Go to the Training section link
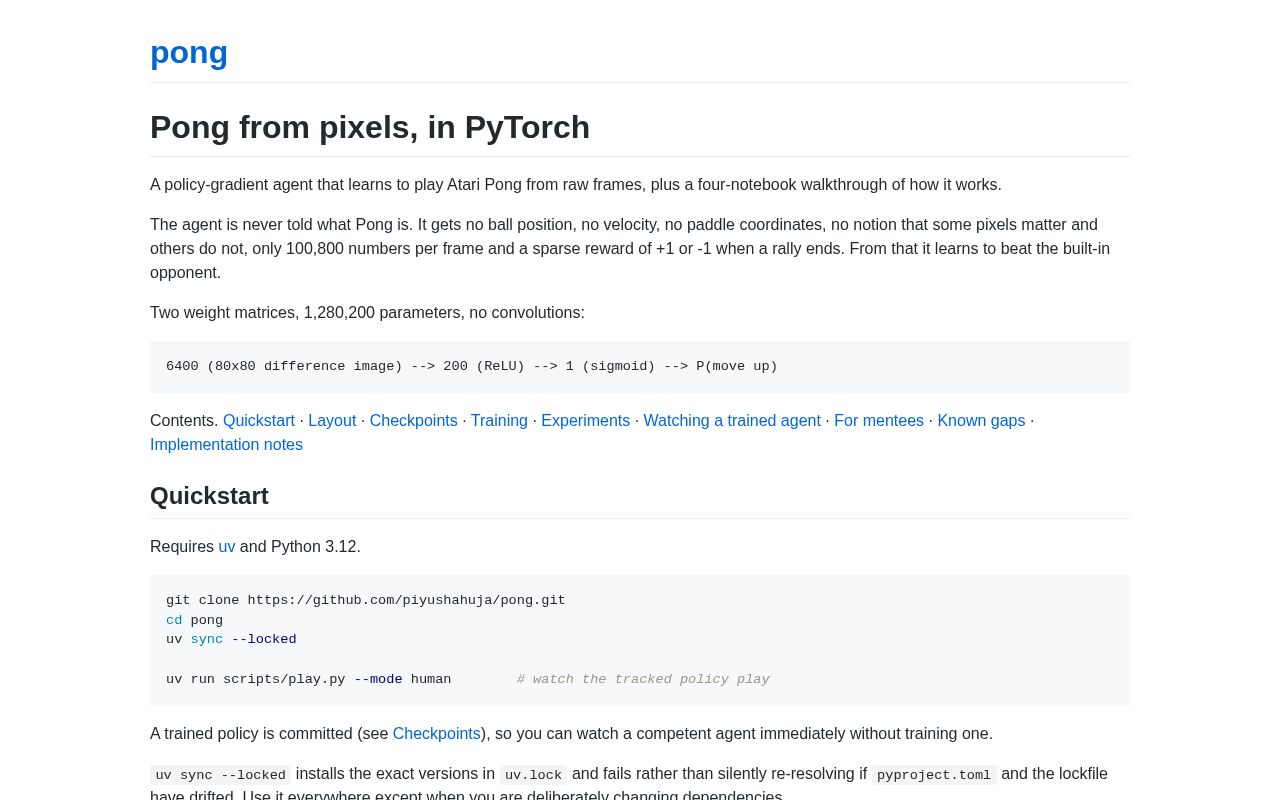Screen dimensions: 1280x800 [499, 421]
